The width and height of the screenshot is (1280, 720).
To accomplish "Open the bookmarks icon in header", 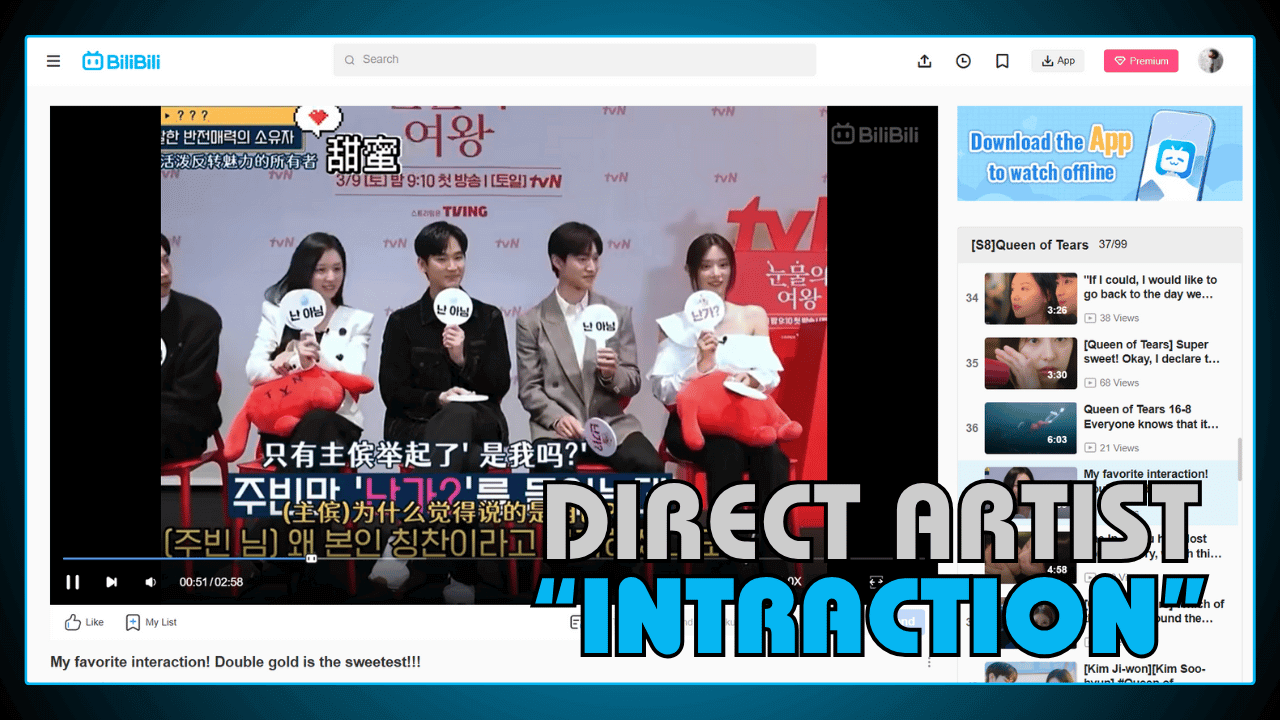I will point(1002,61).
